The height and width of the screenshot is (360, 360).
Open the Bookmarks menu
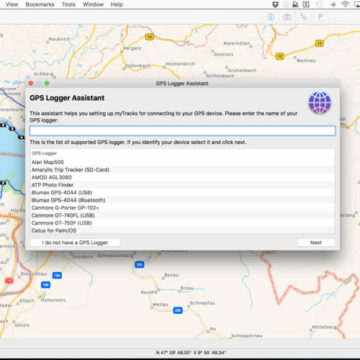[x=40, y=4]
